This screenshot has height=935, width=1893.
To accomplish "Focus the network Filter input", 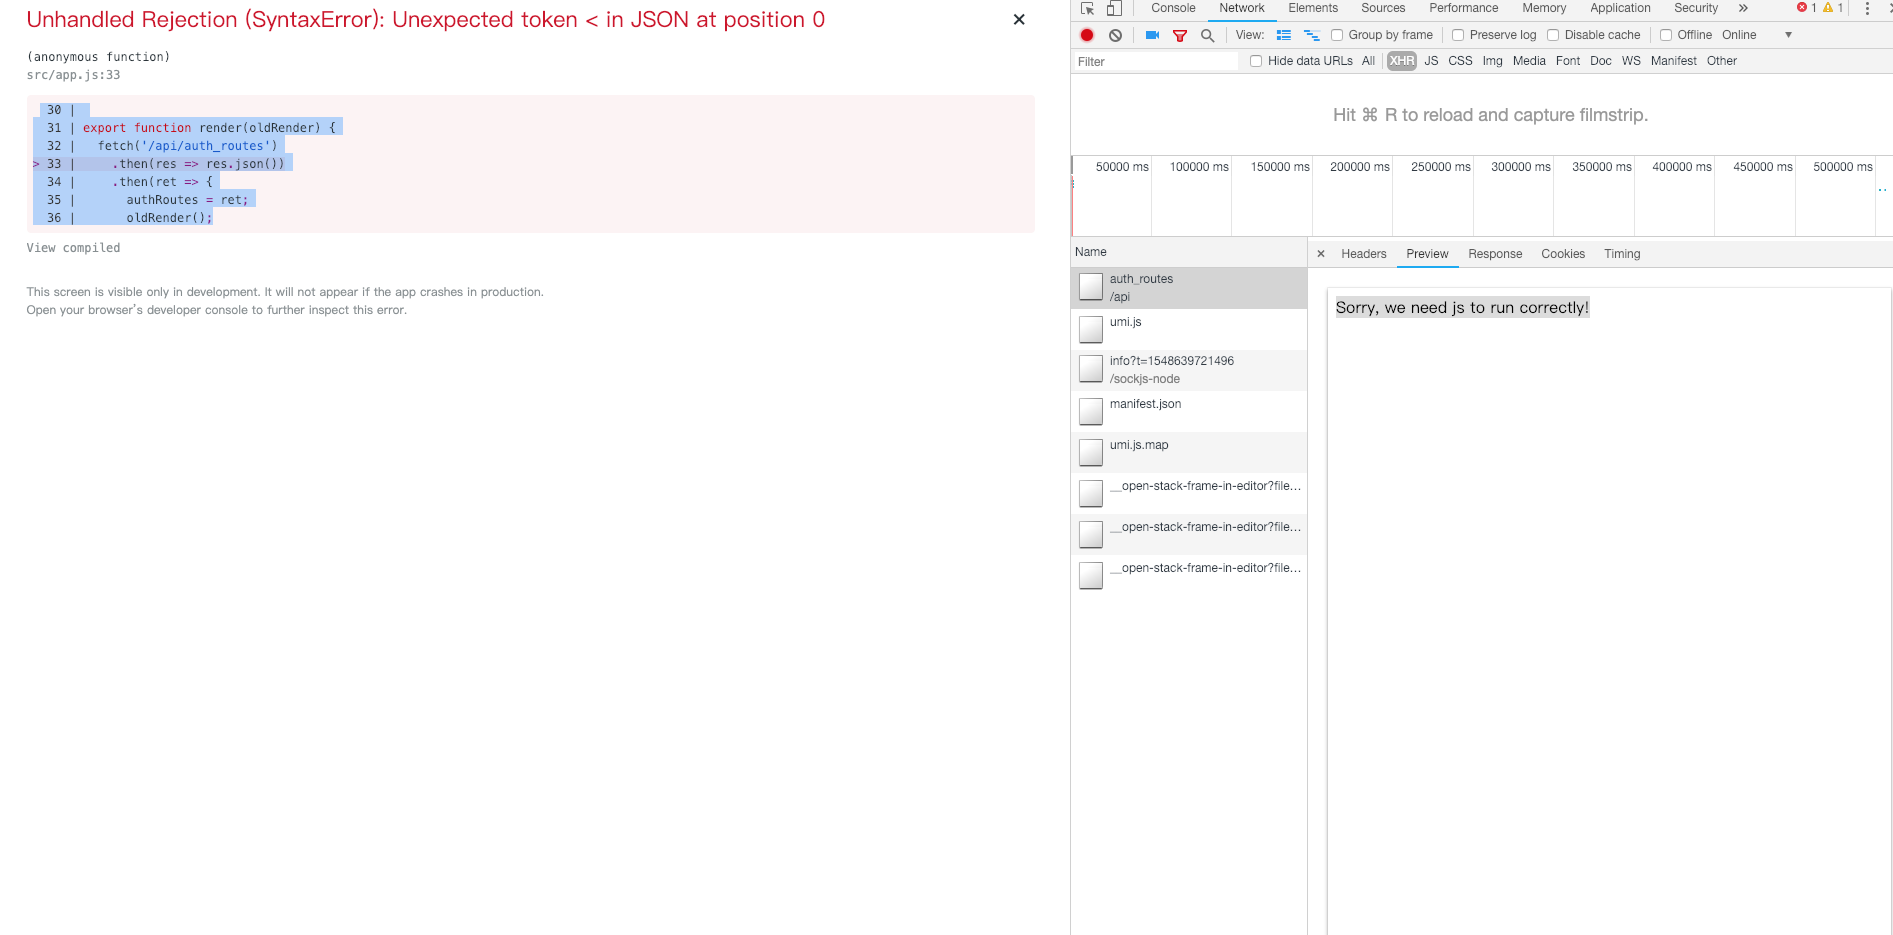I will click(1156, 62).
